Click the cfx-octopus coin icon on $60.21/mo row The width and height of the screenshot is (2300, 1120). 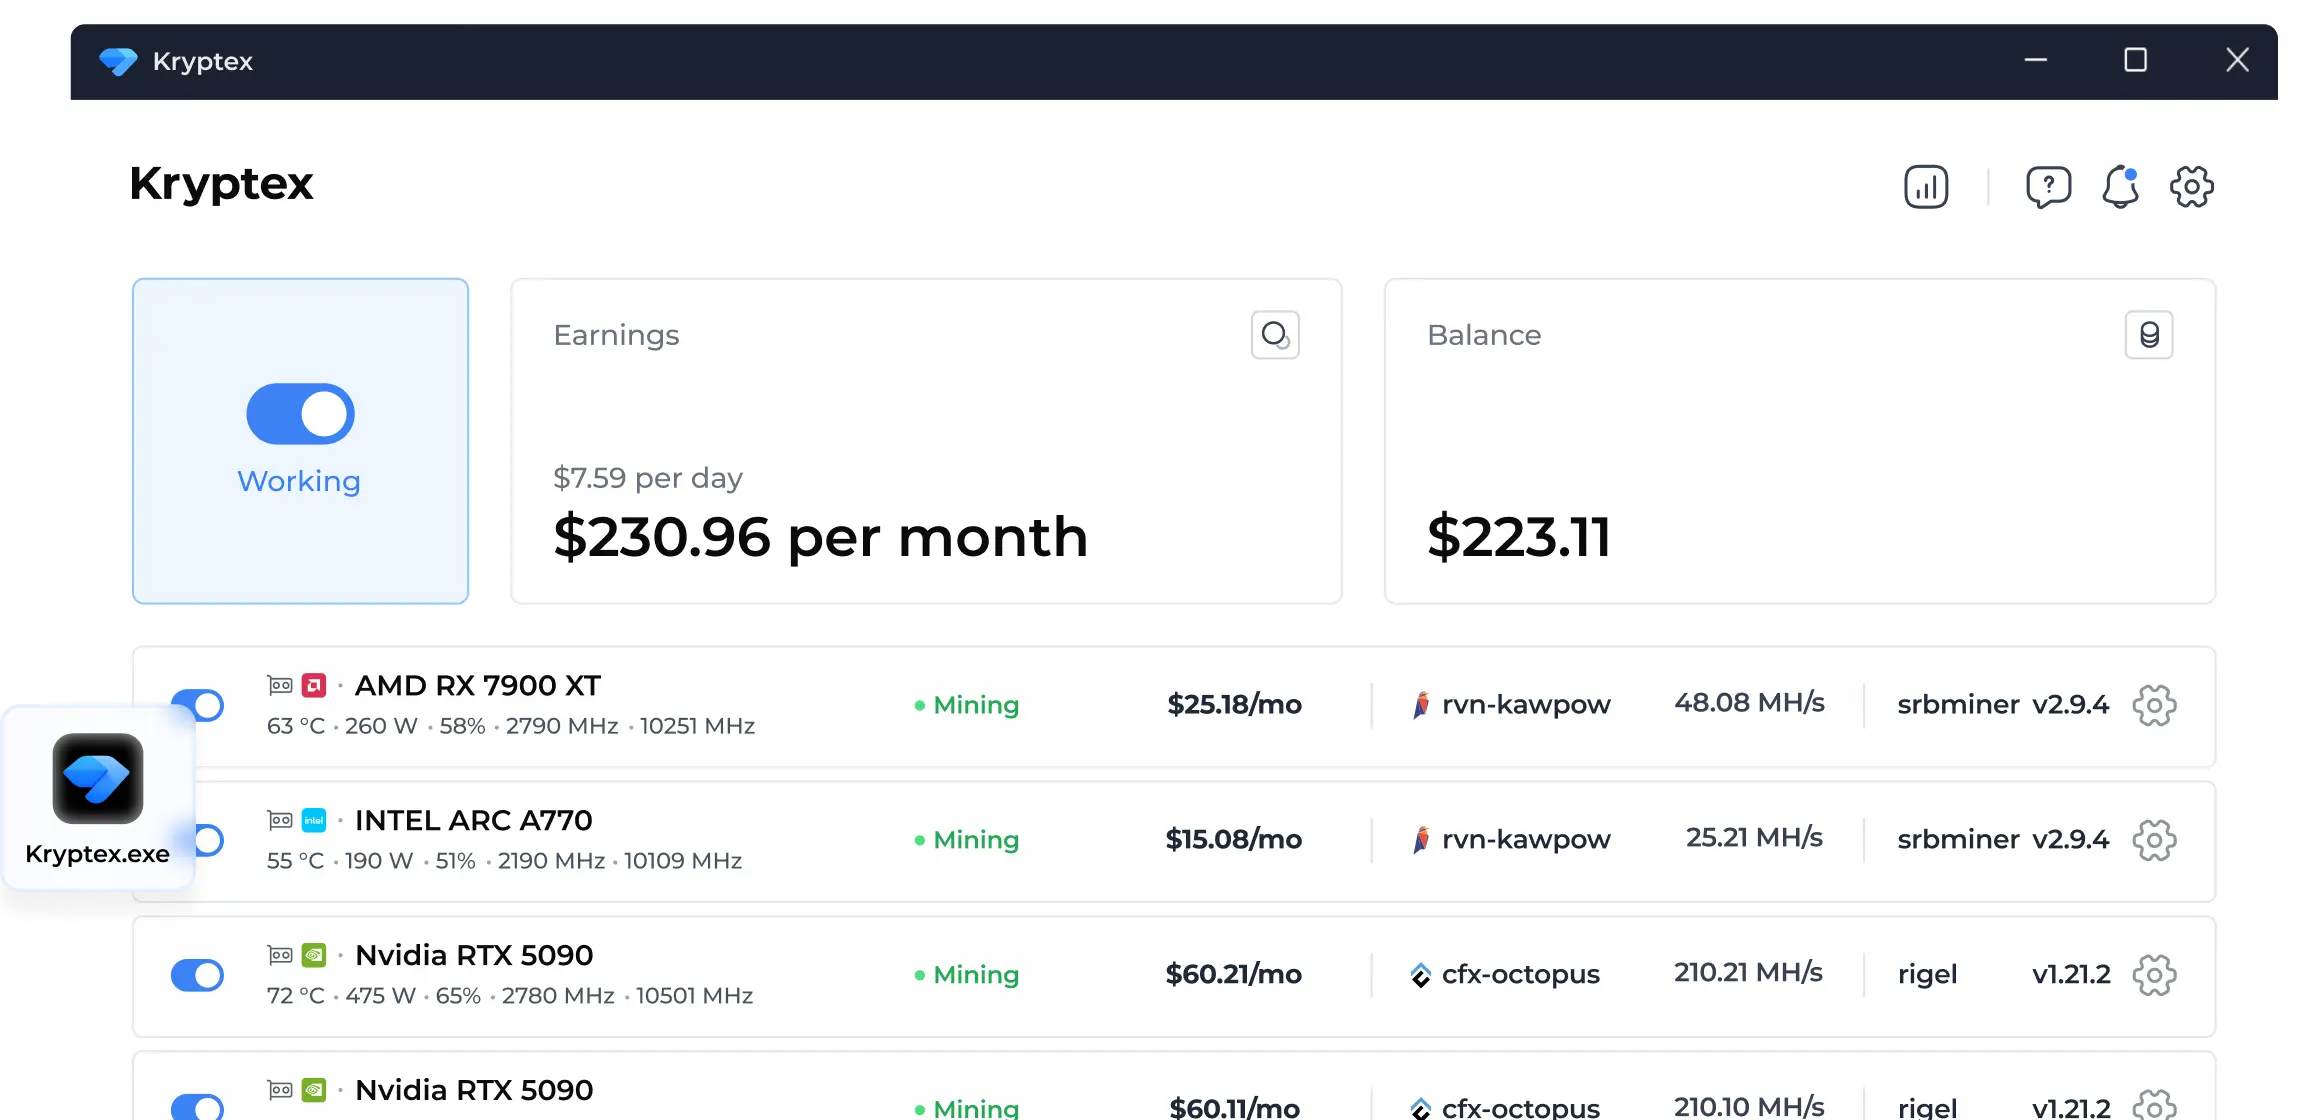click(1421, 975)
